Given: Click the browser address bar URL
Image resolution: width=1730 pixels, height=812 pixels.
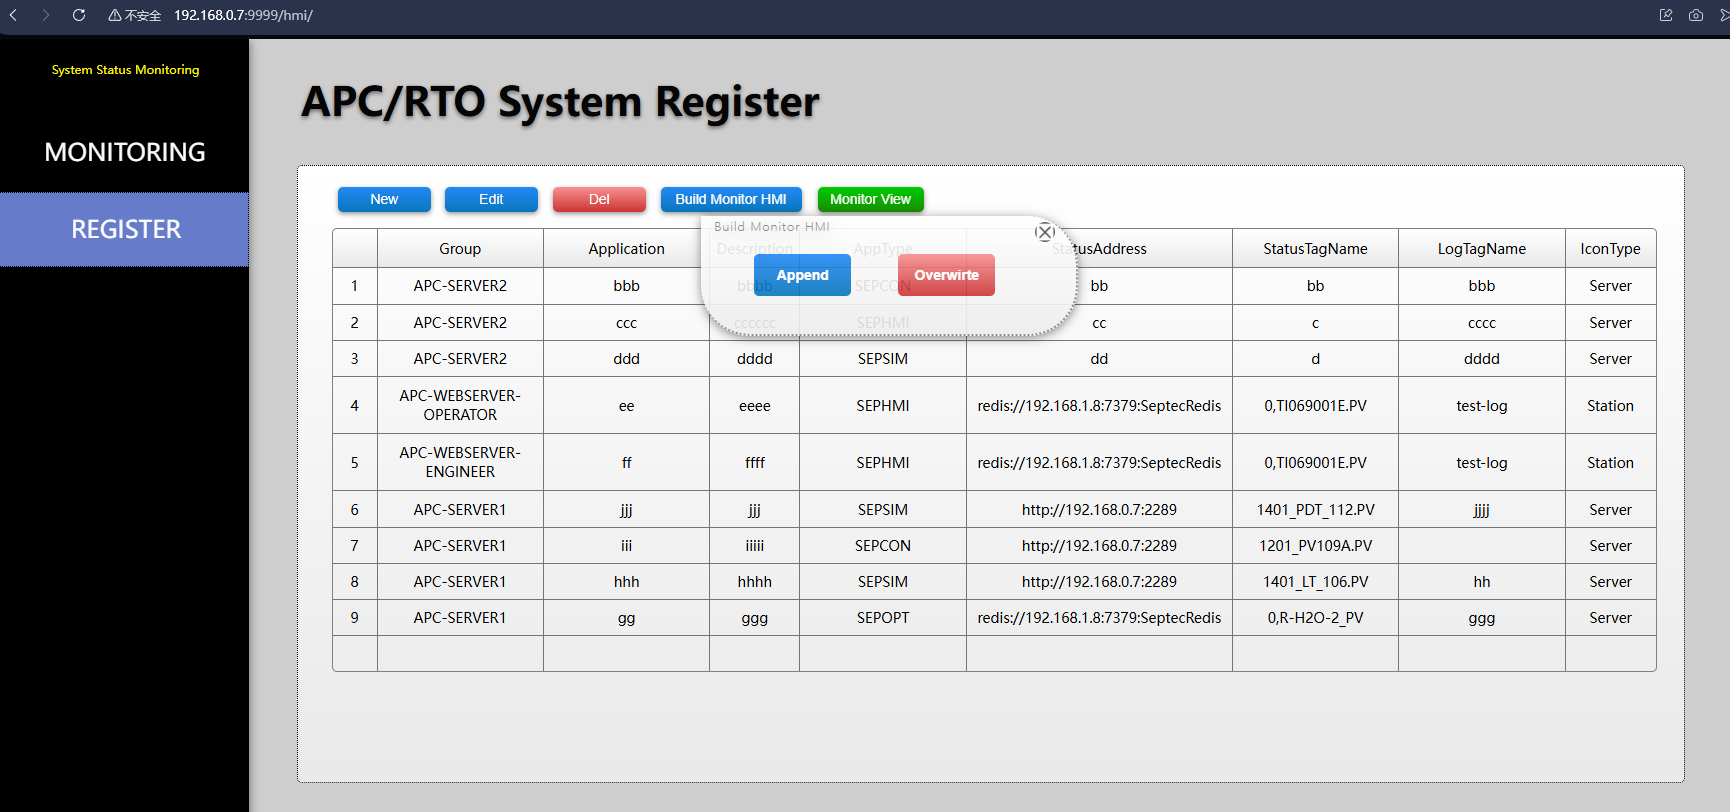Looking at the screenshot, I should pyautogui.click(x=243, y=16).
